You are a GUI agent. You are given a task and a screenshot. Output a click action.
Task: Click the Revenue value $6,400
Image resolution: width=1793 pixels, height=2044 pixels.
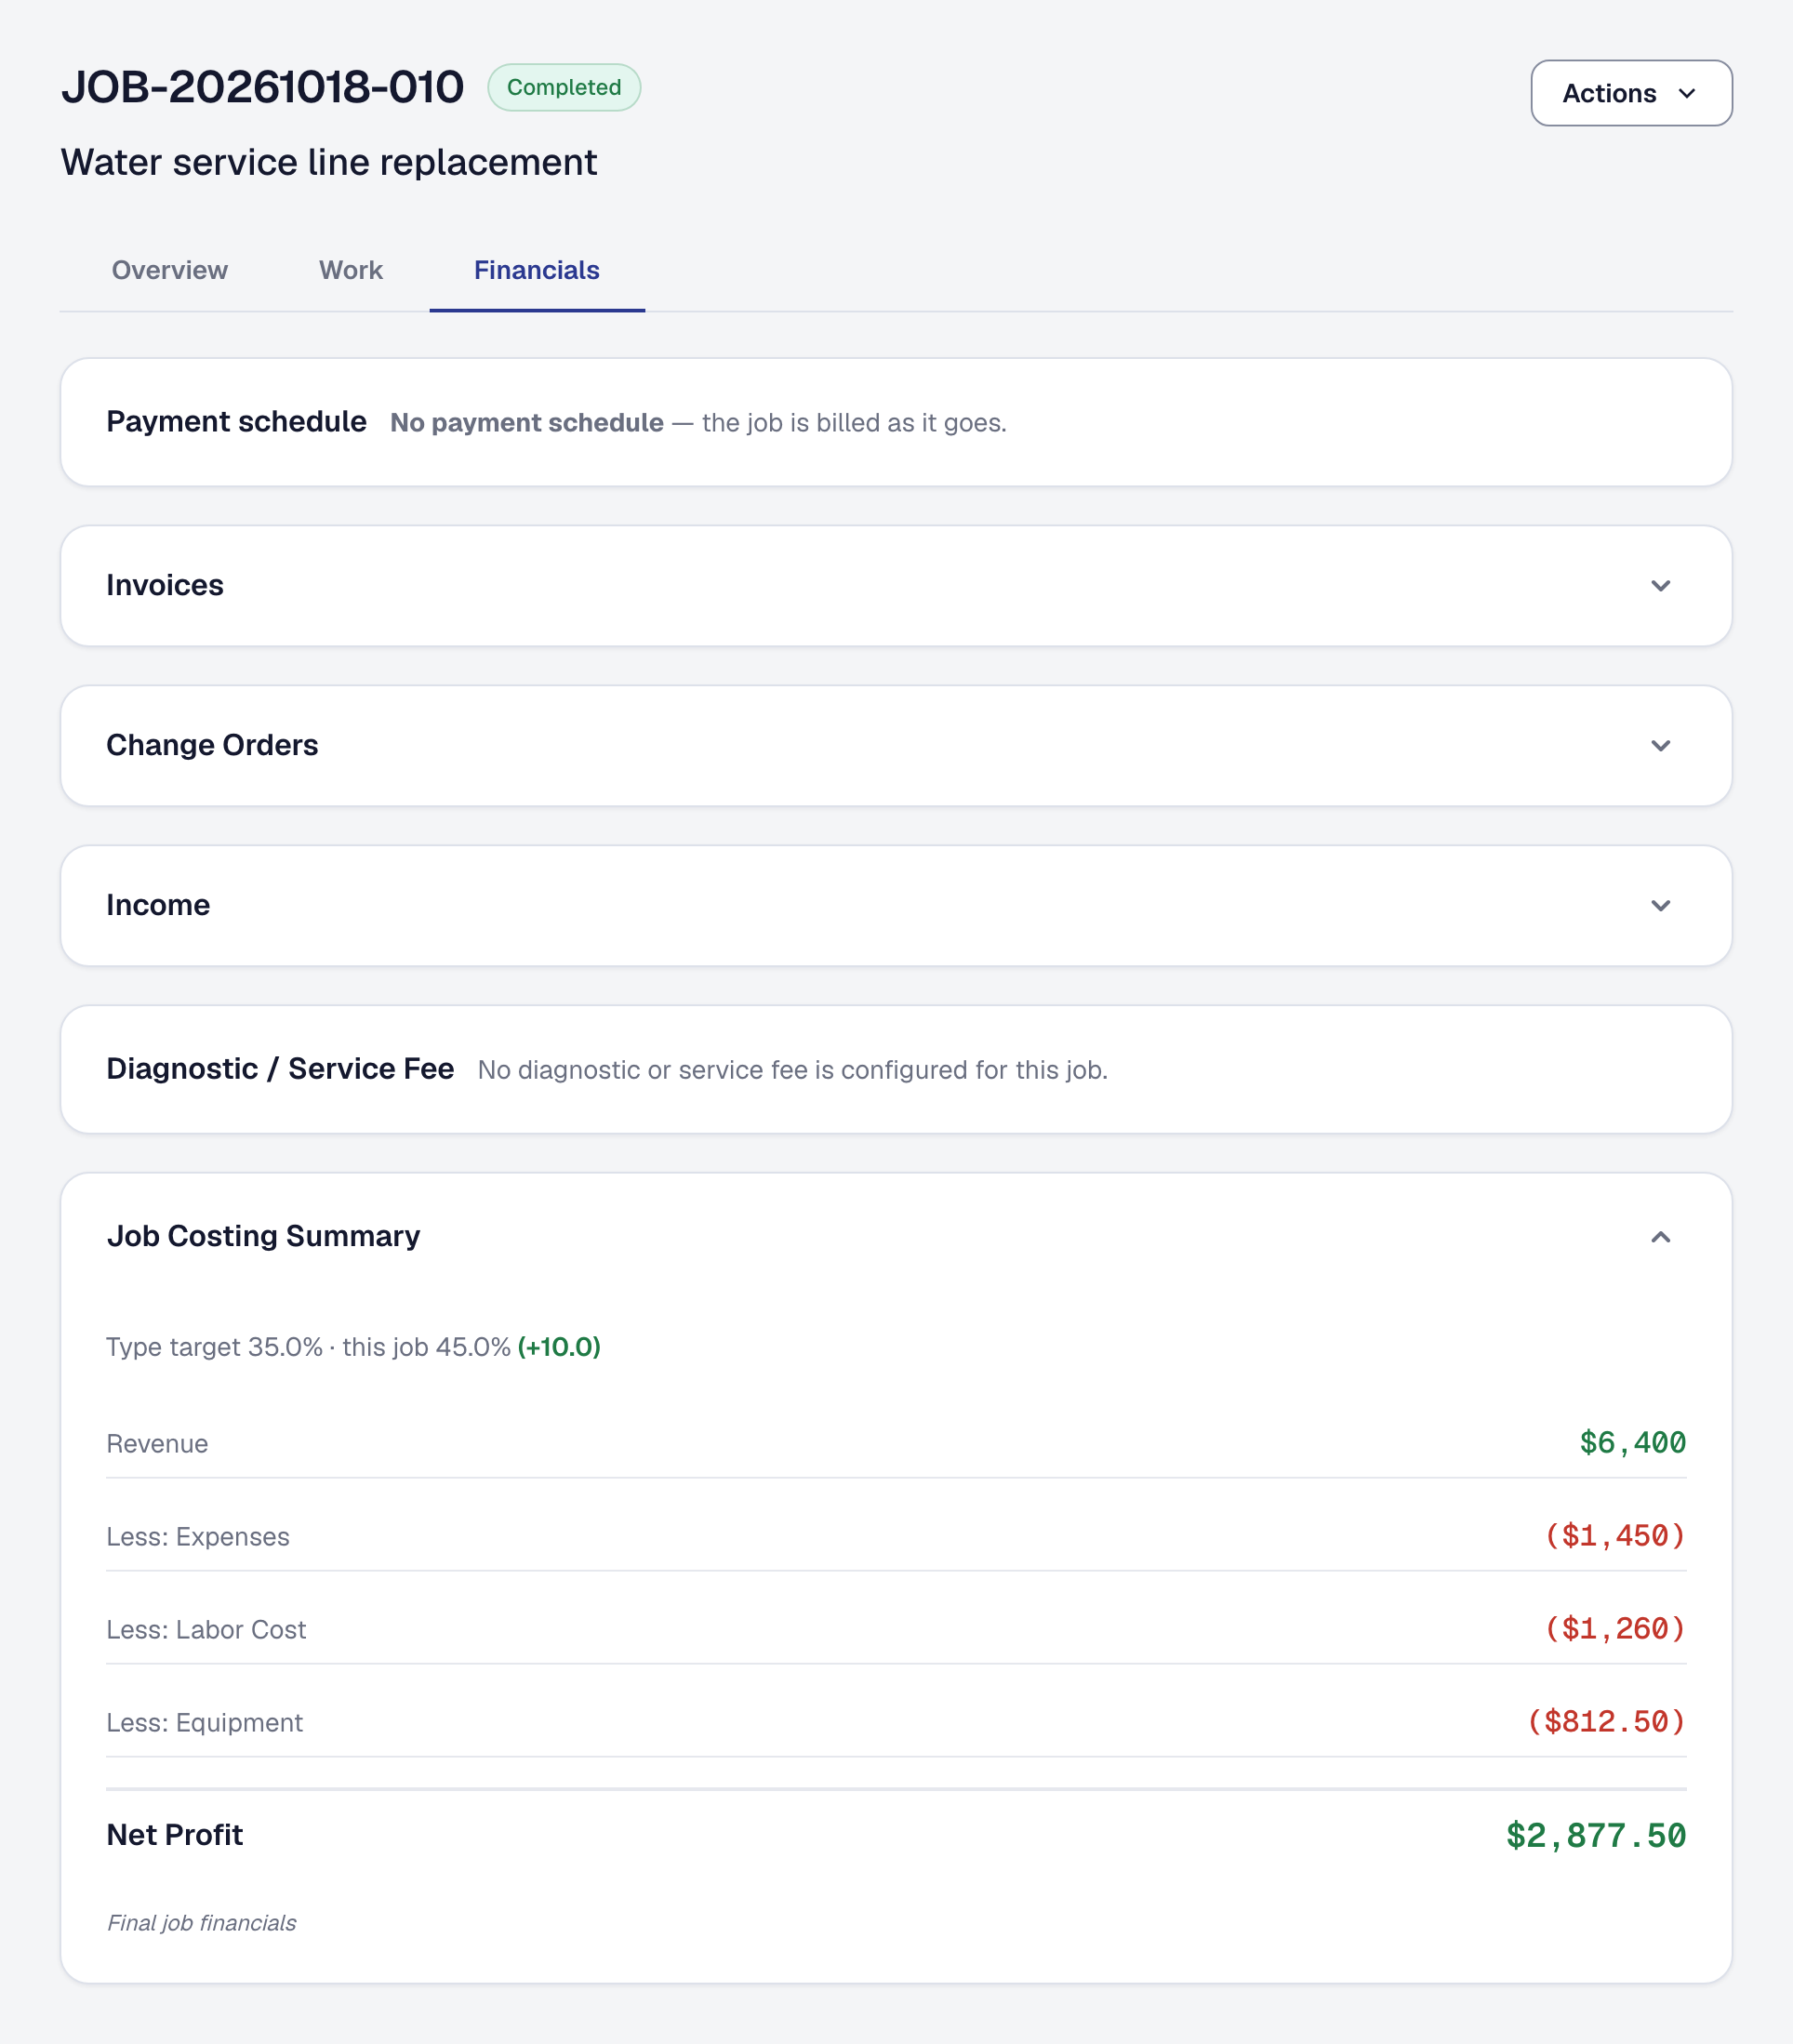pyautogui.click(x=1632, y=1443)
